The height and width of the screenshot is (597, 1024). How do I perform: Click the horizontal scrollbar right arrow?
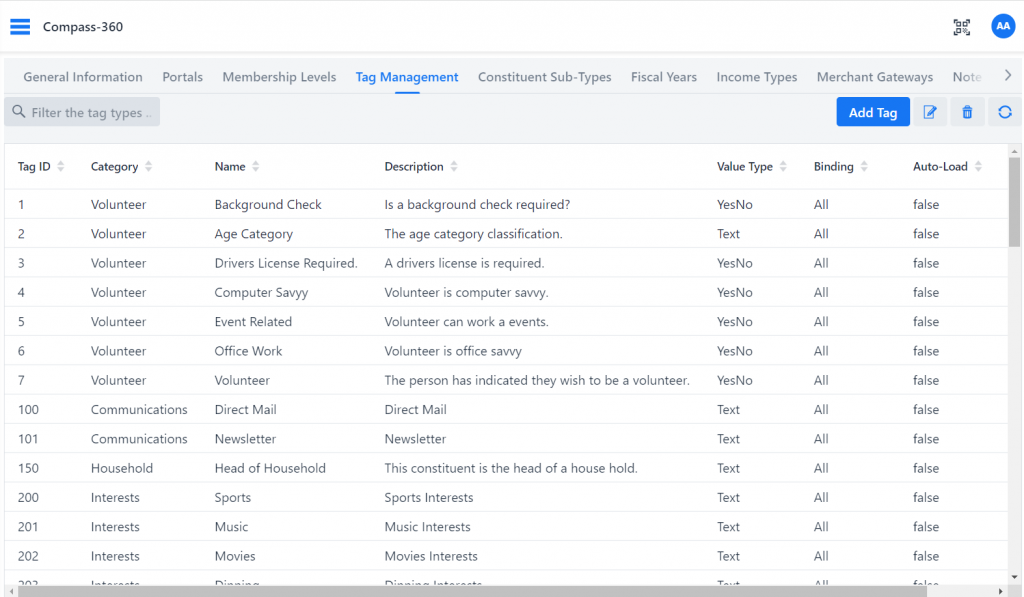pos(1000,591)
